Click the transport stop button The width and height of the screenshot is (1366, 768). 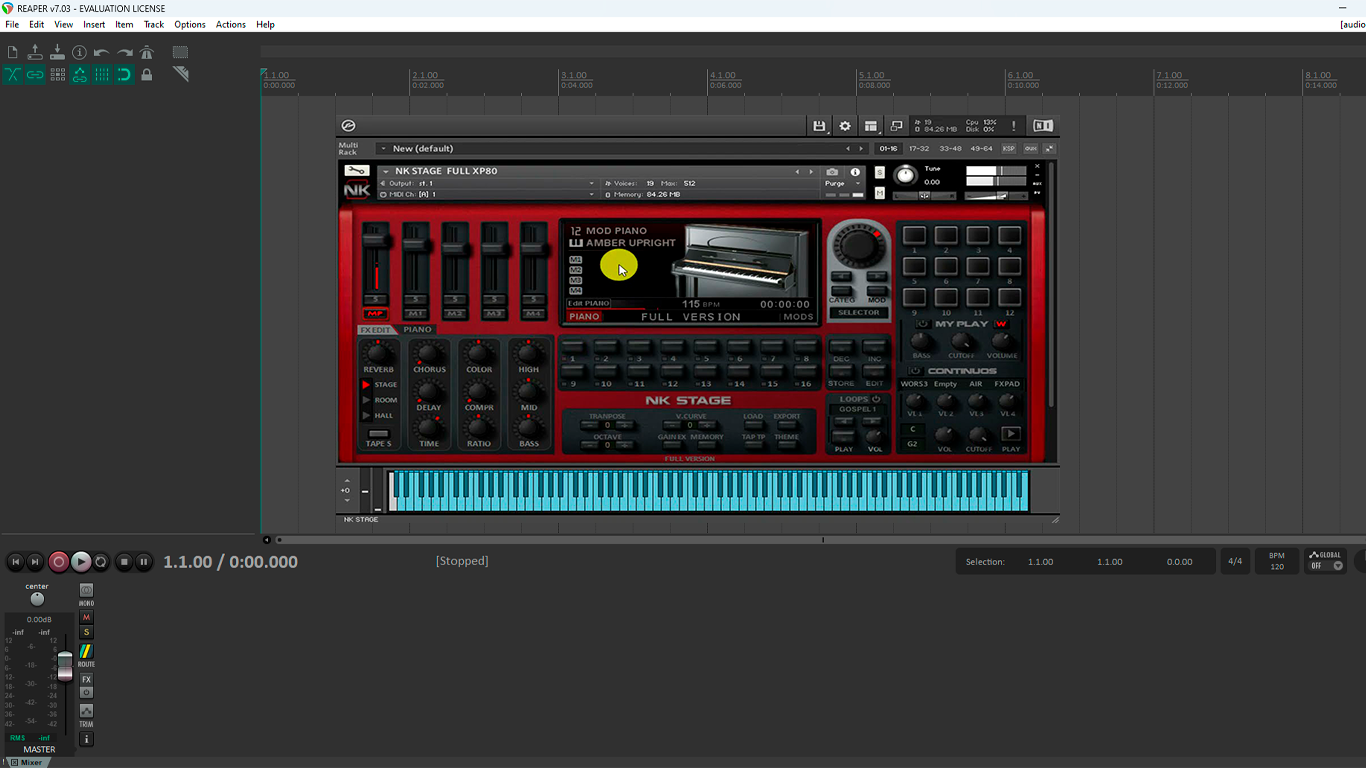(124, 562)
